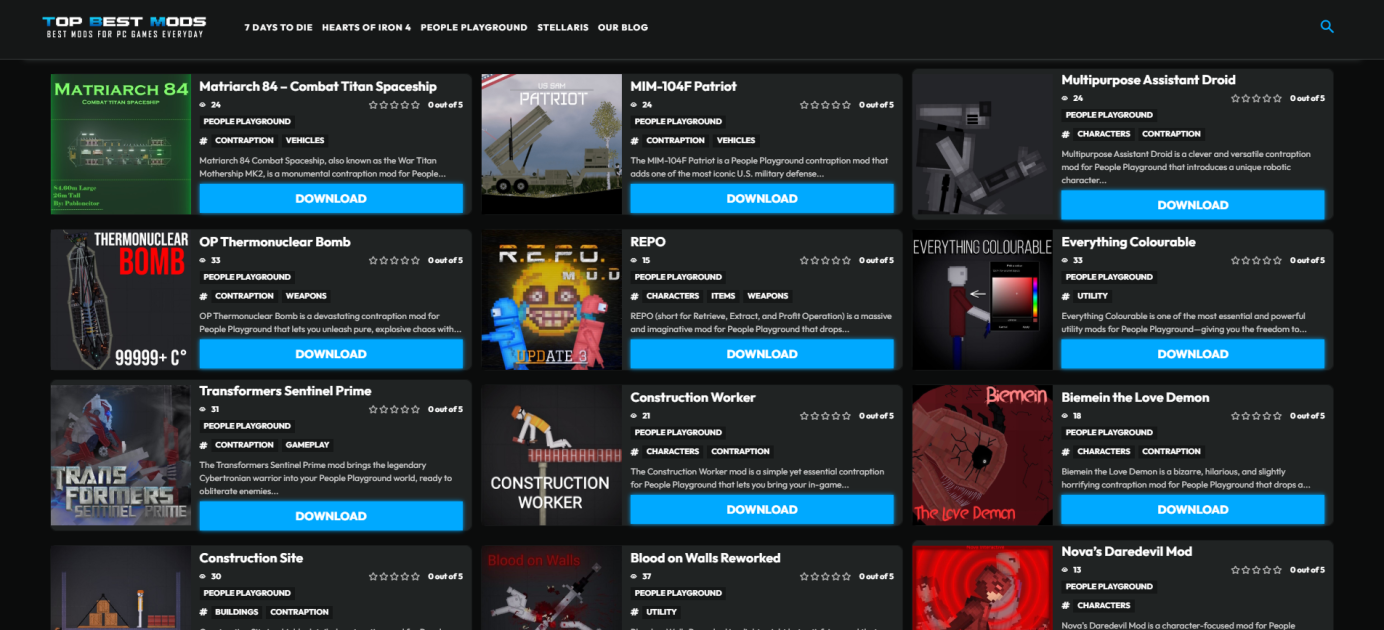The width and height of the screenshot is (1384, 630).
Task: Select People Playground category on Construction Site card
Action: coord(247,594)
